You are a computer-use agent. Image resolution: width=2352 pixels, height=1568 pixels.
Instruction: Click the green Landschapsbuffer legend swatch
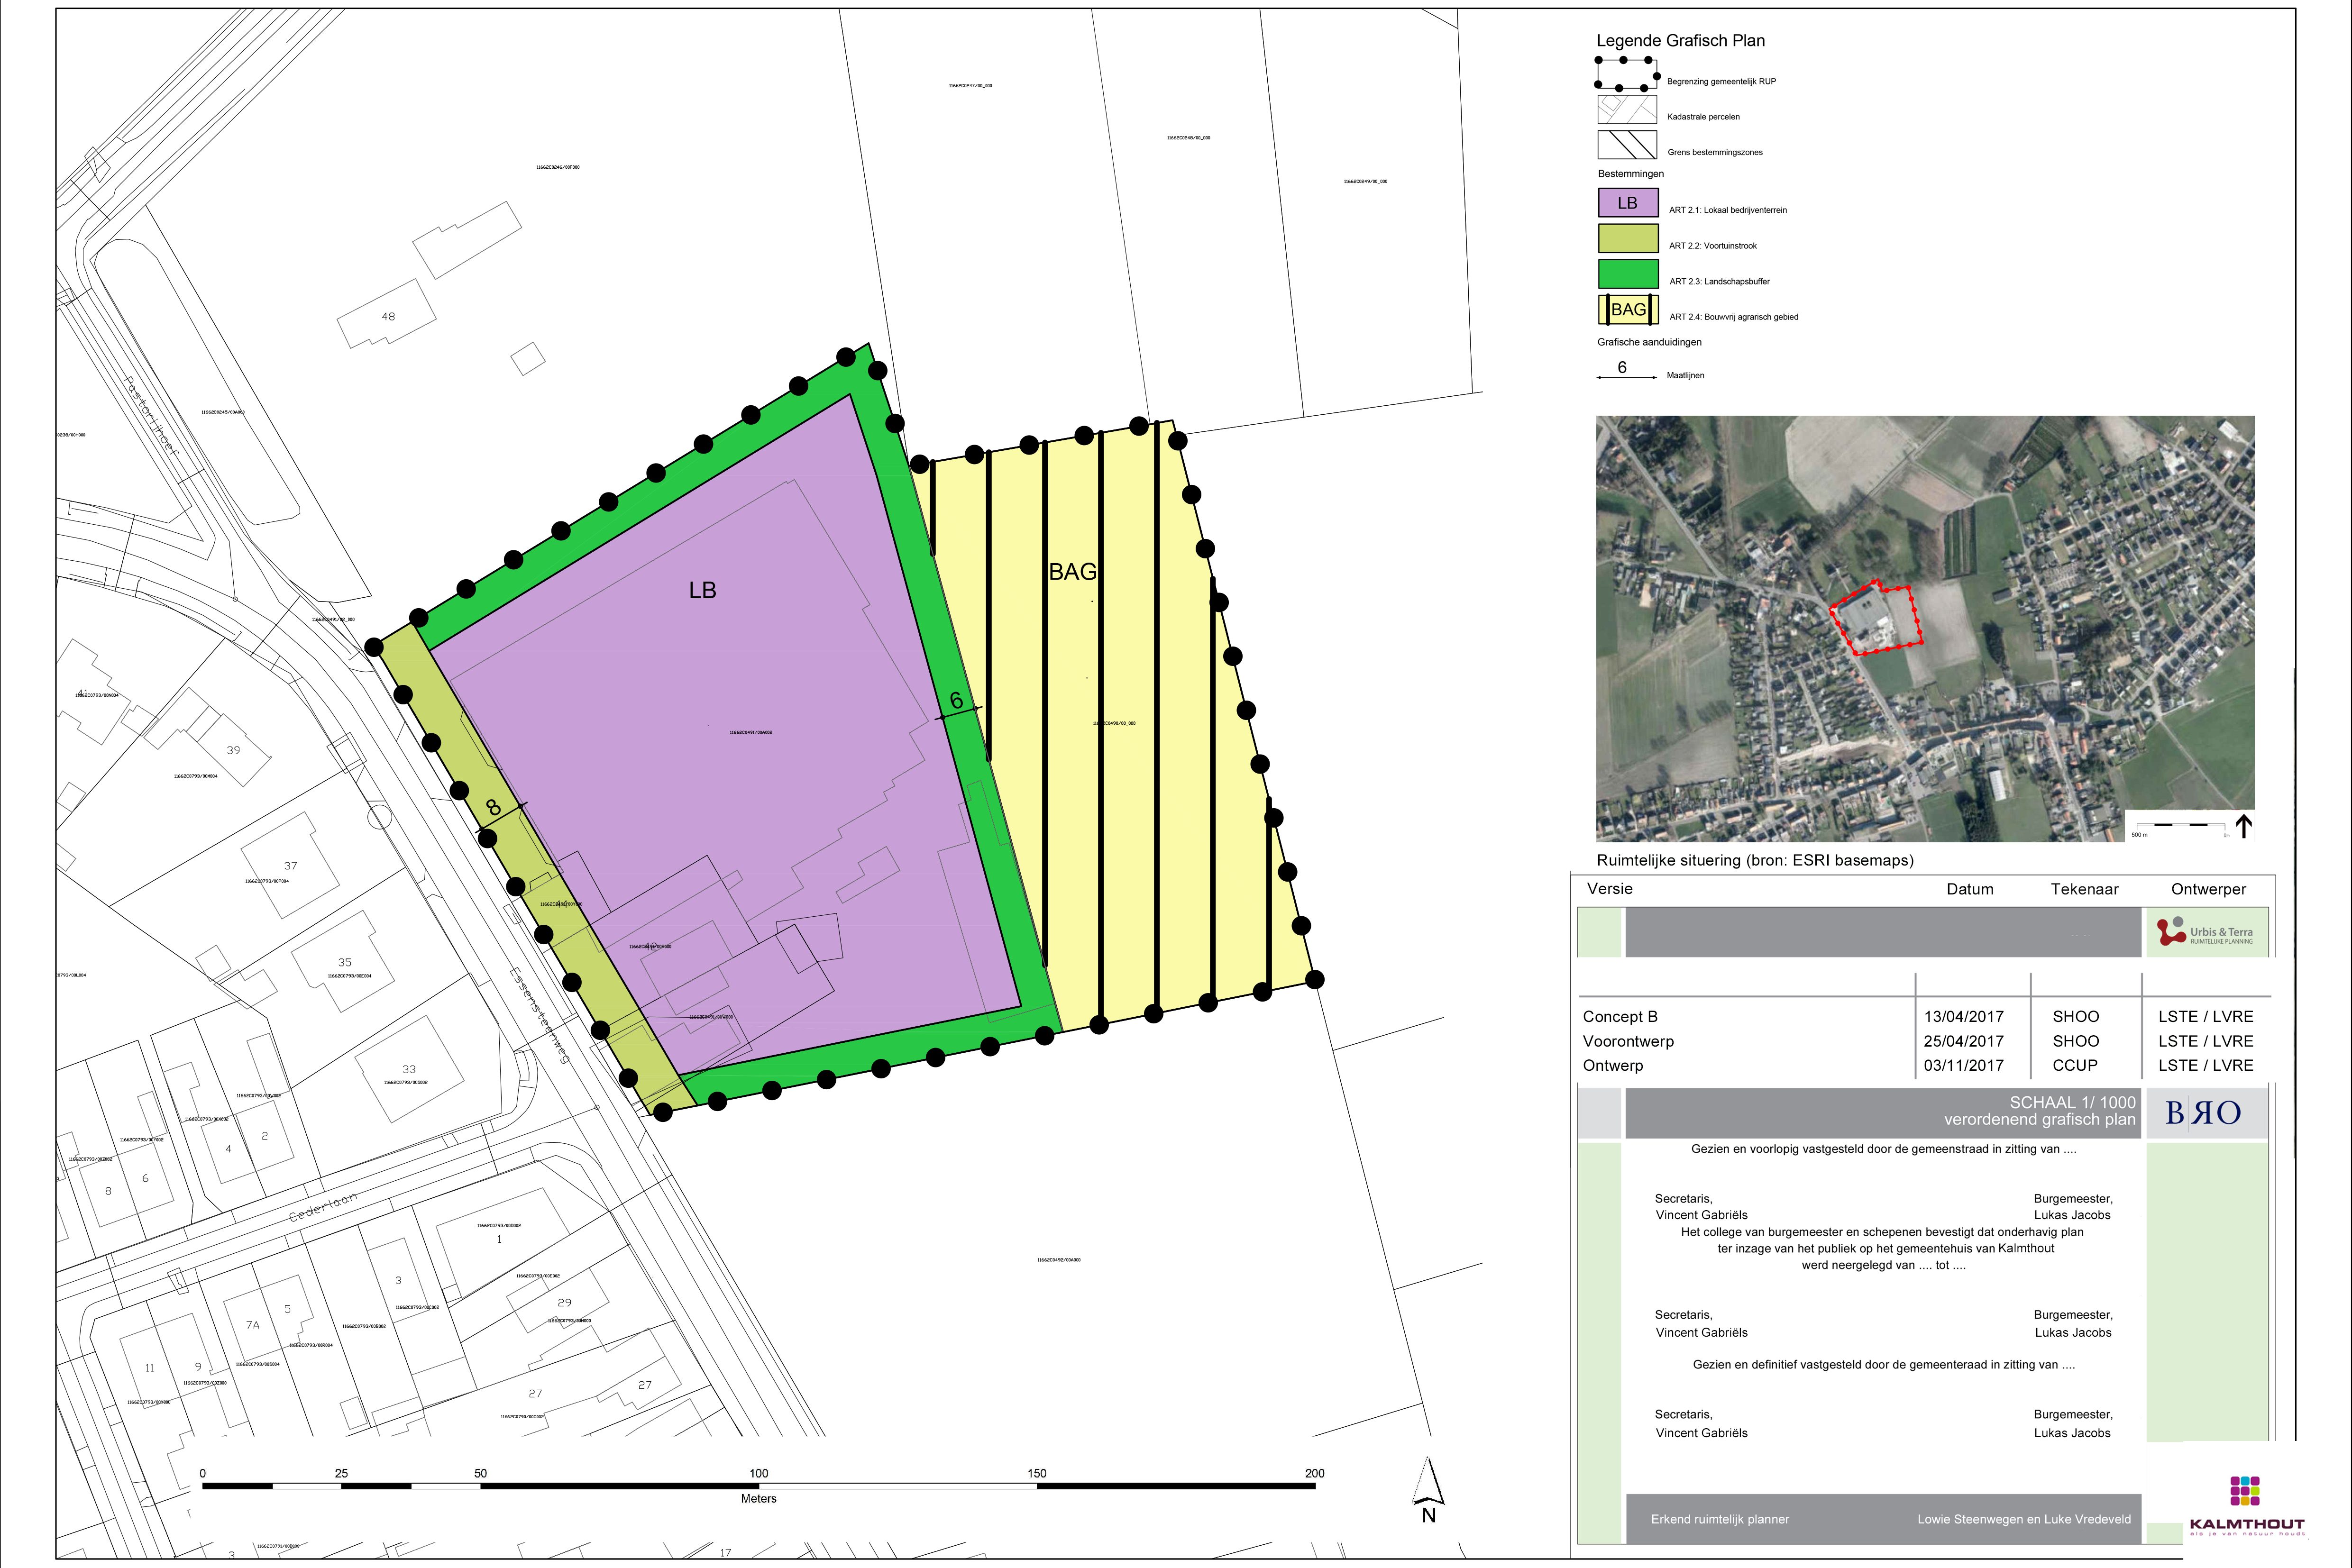point(1628,274)
